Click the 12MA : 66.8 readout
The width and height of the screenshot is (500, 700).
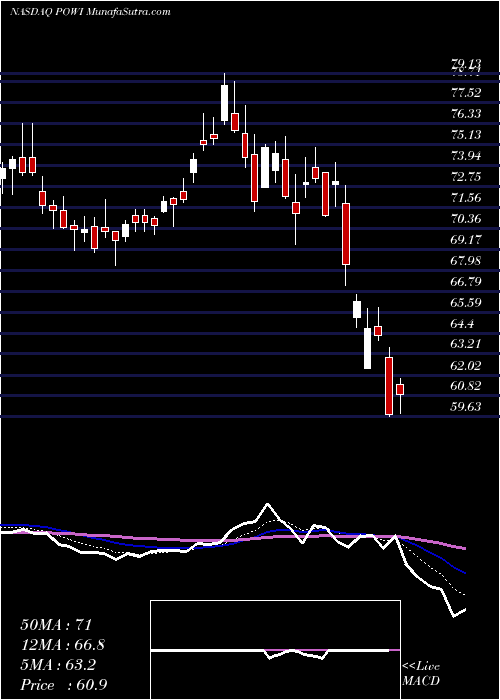click(62, 645)
